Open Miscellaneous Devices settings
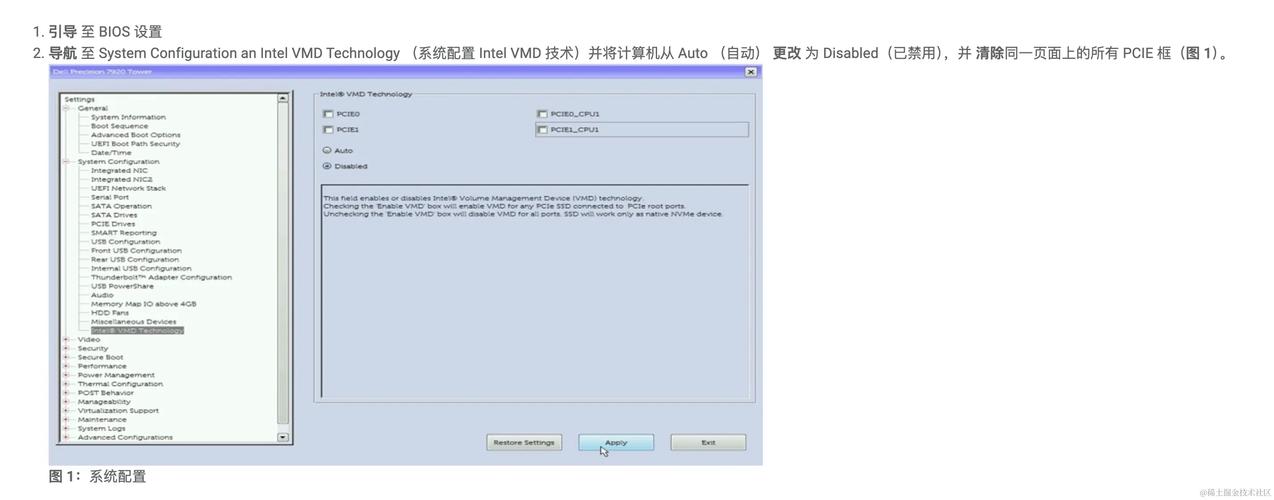 pyautogui.click(x=133, y=322)
